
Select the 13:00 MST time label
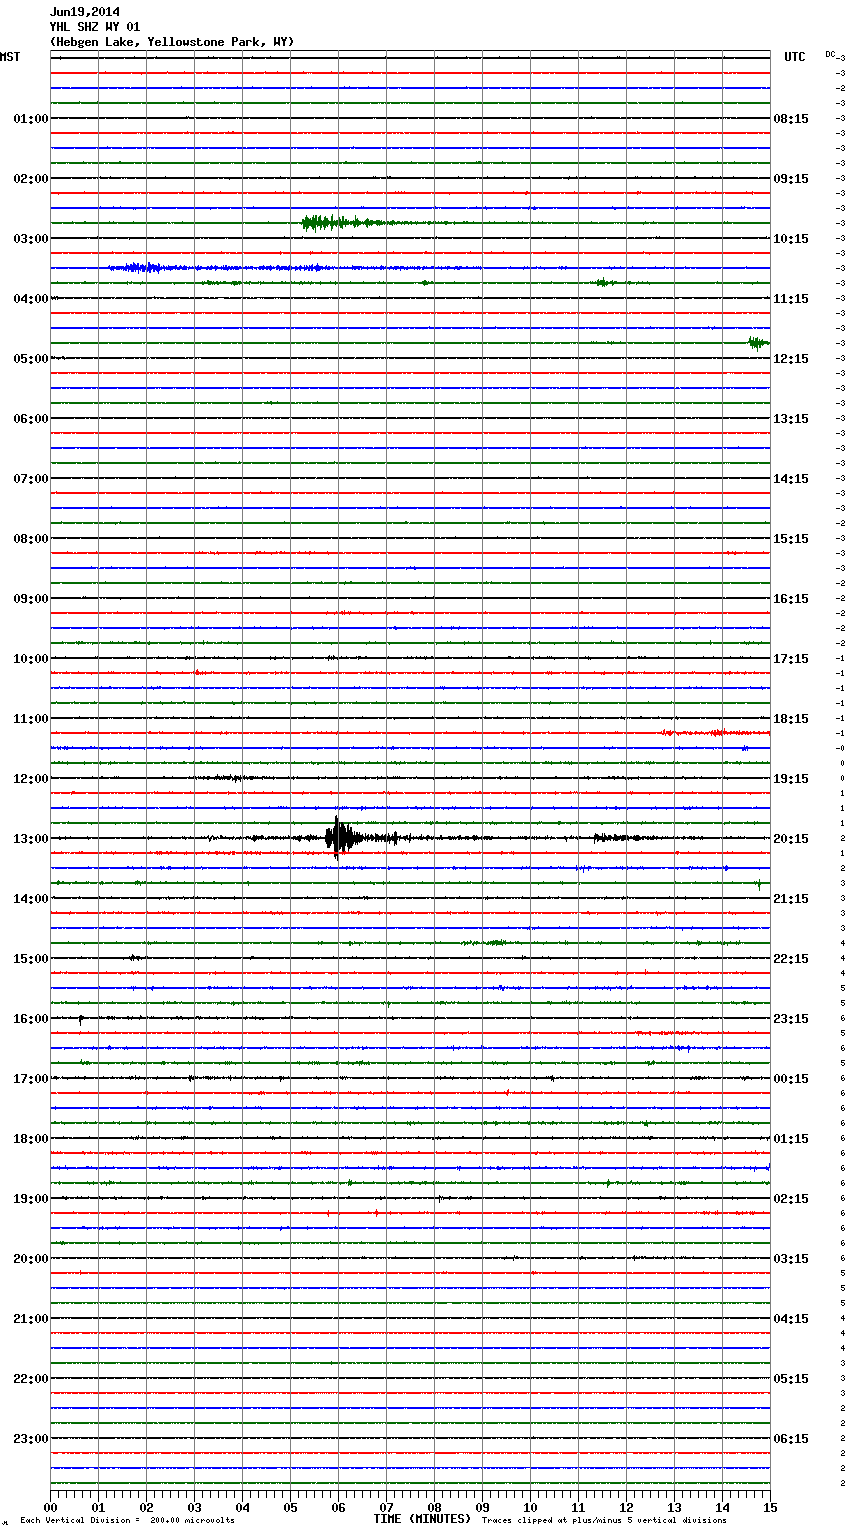coord(31,839)
